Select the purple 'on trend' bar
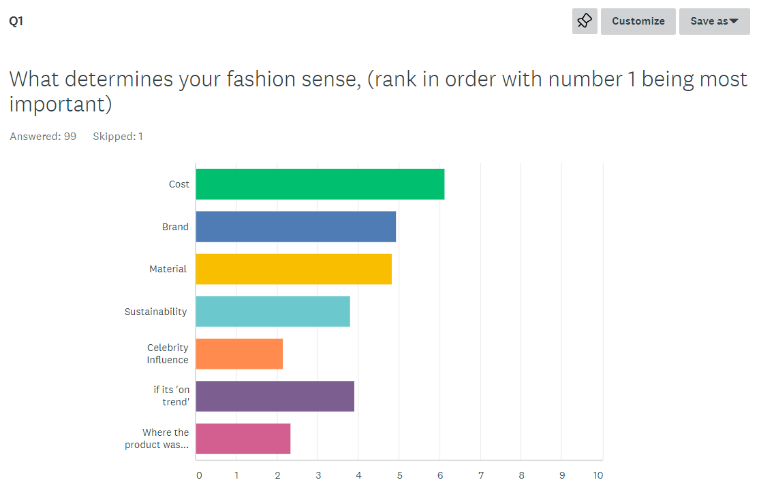Image resolution: width=757 pixels, height=500 pixels. (275, 396)
